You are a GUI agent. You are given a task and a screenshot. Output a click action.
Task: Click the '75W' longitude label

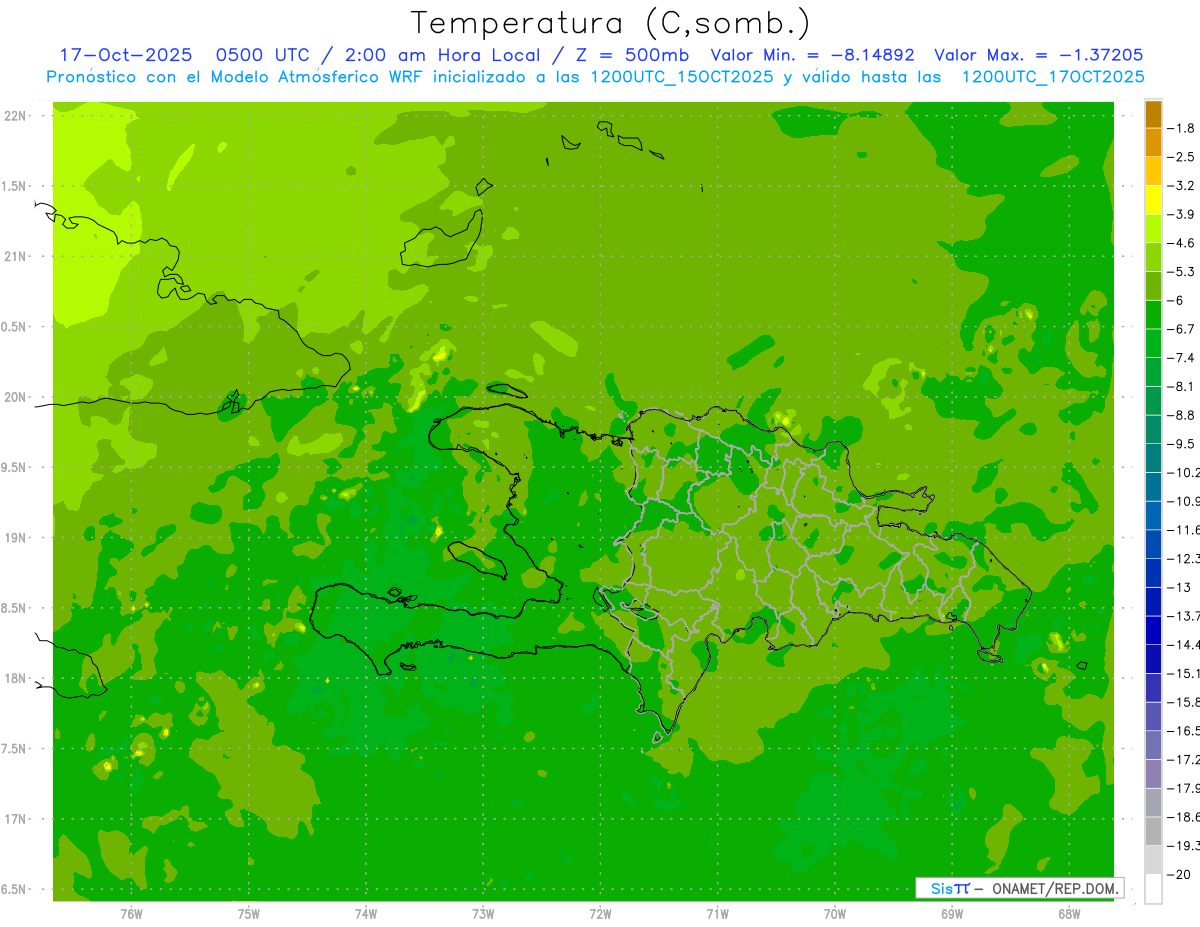click(x=248, y=913)
